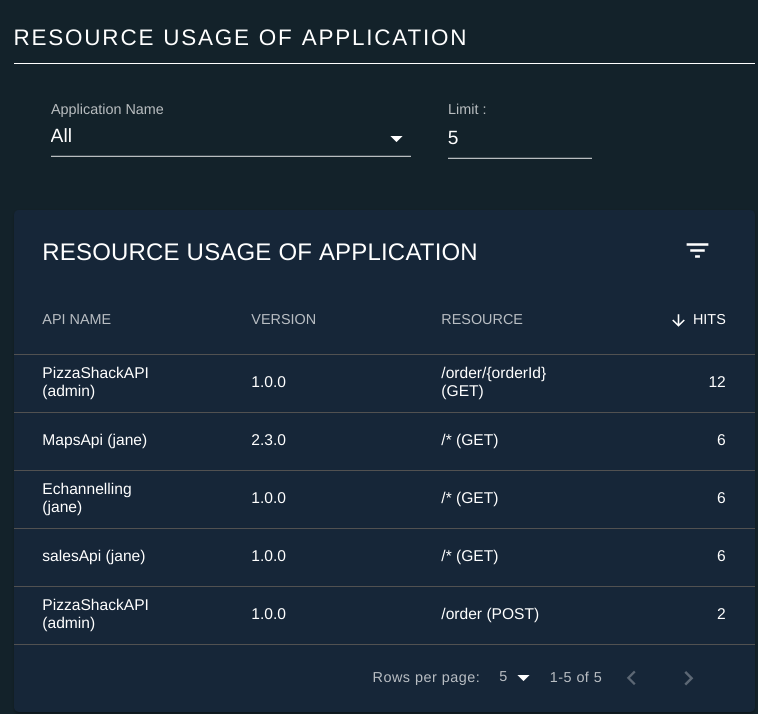The image size is (758, 714).
Task: Open the table filter icon
Action: (697, 250)
